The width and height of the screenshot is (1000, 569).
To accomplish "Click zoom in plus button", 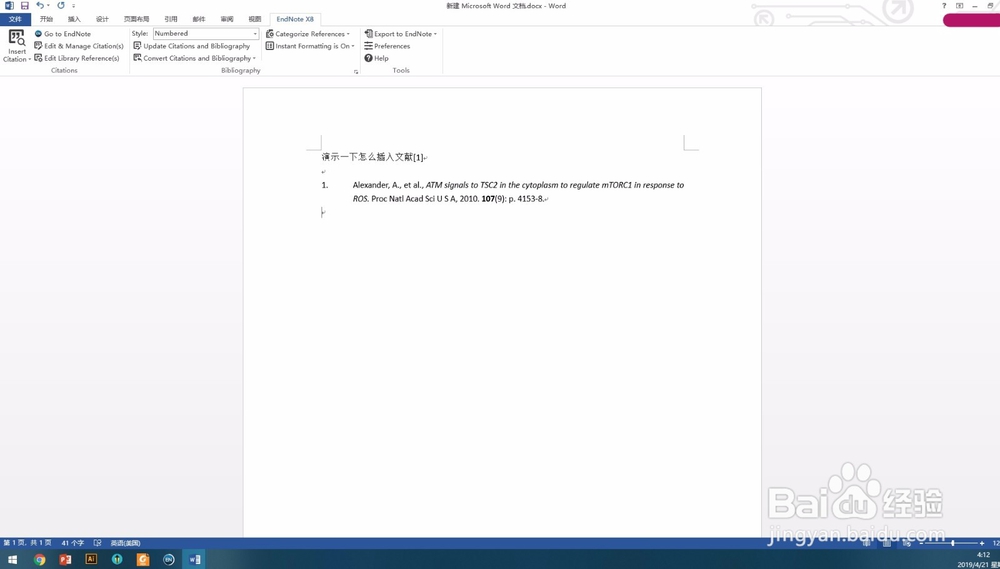I will tap(982, 543).
